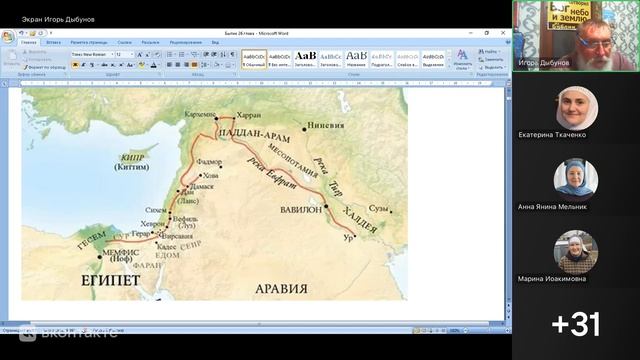This screenshot has width=640, height=360.
Task: Apply the text highlight color
Action: pos(142,65)
